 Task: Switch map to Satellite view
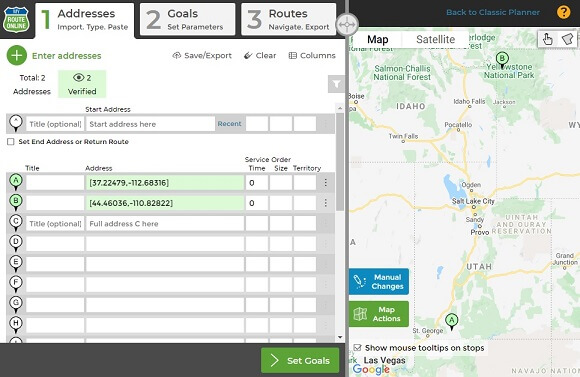click(x=435, y=39)
